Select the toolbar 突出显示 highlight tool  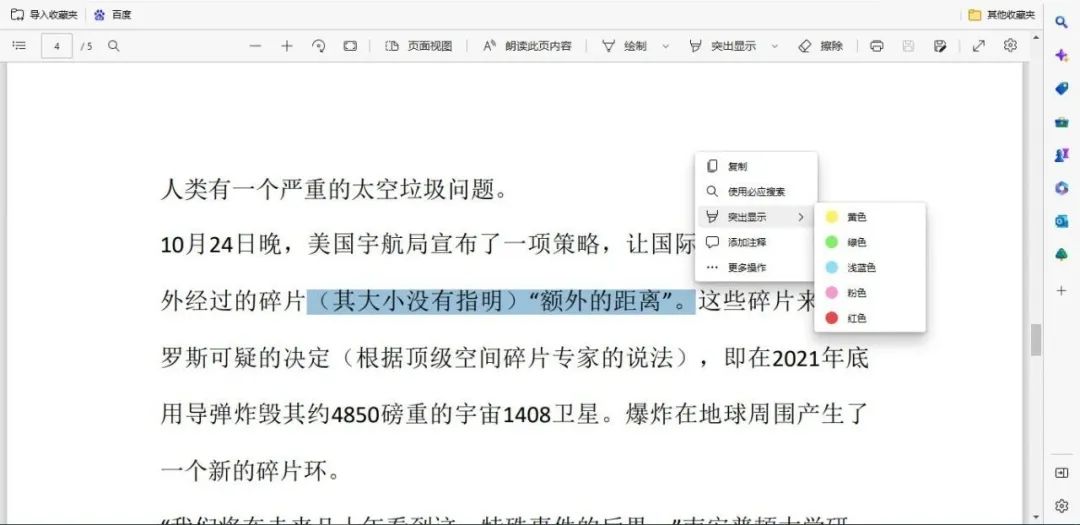coord(723,46)
